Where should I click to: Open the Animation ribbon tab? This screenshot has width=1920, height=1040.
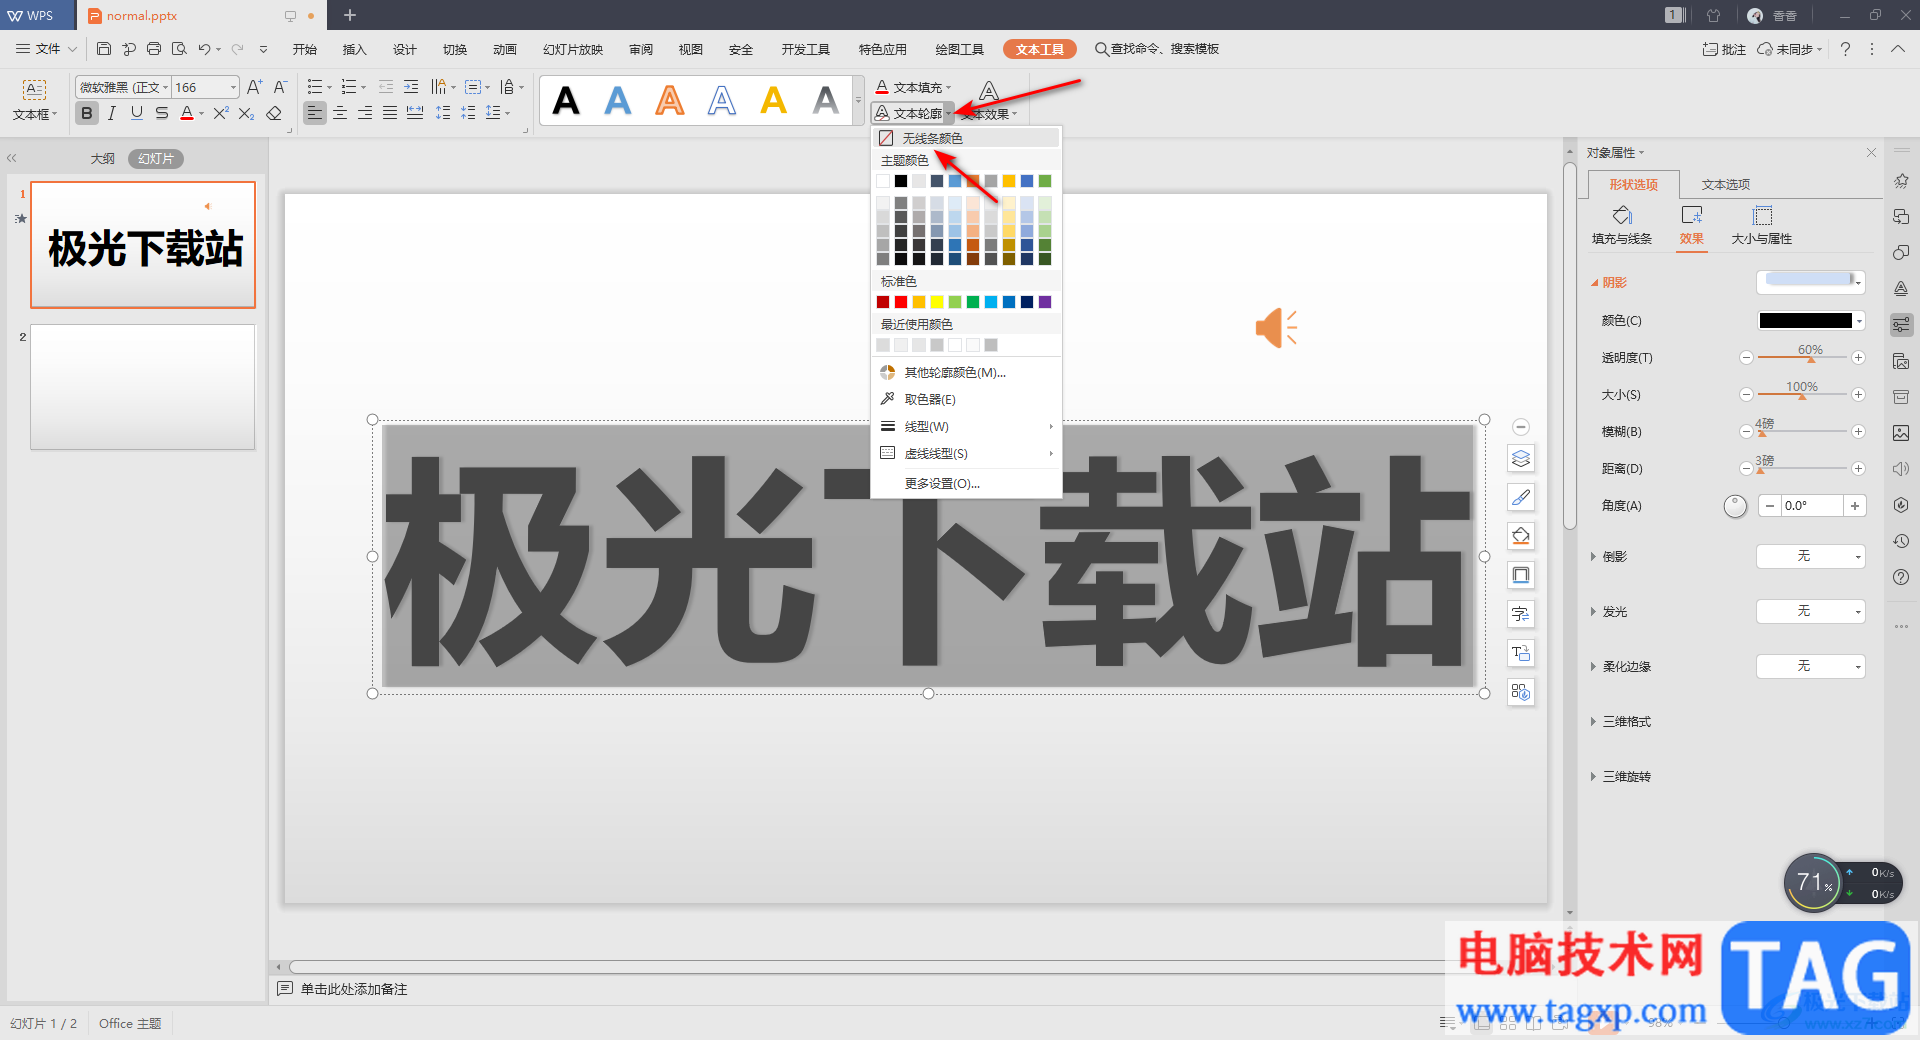pos(504,49)
